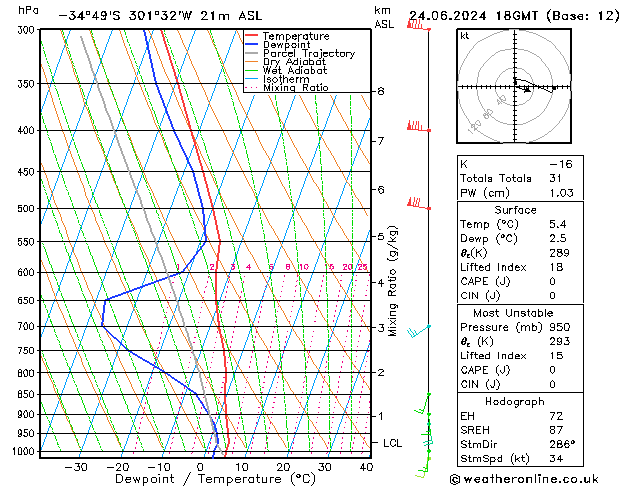The width and height of the screenshot is (629, 486).
Task: Click the '40' temperature axis label
Action: [x=366, y=468]
